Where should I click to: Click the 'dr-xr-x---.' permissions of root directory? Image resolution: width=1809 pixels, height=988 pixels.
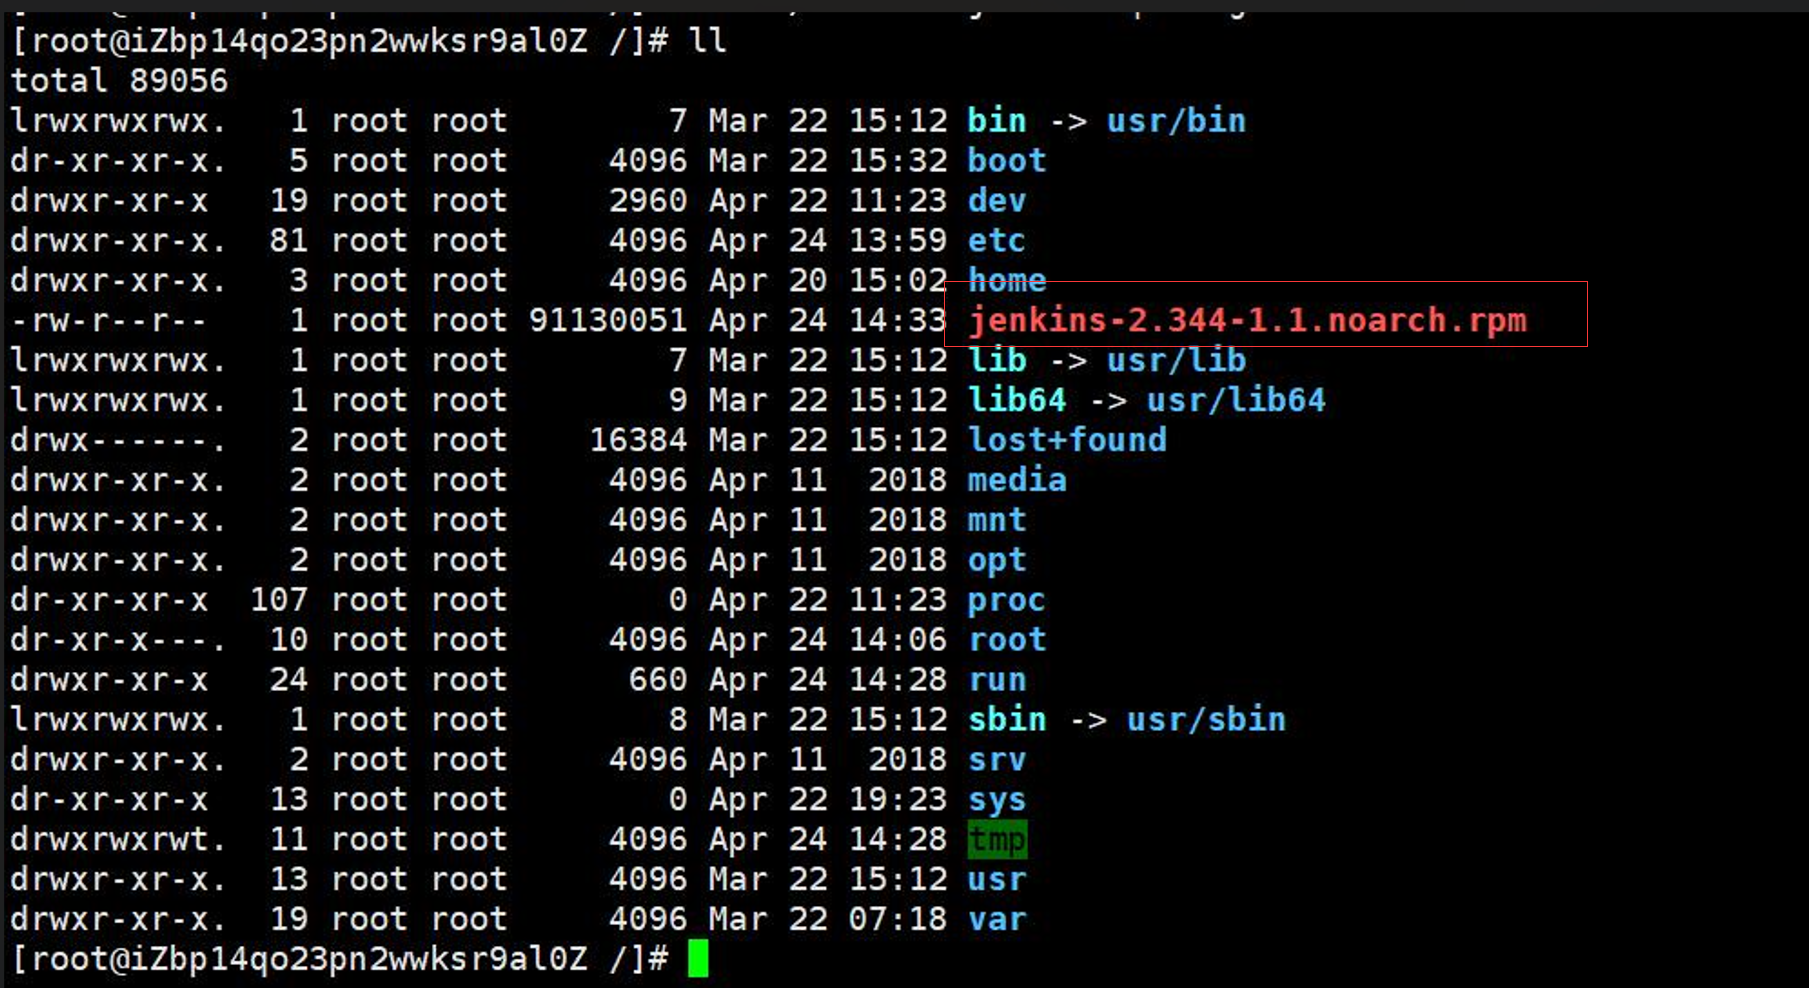tap(118, 640)
